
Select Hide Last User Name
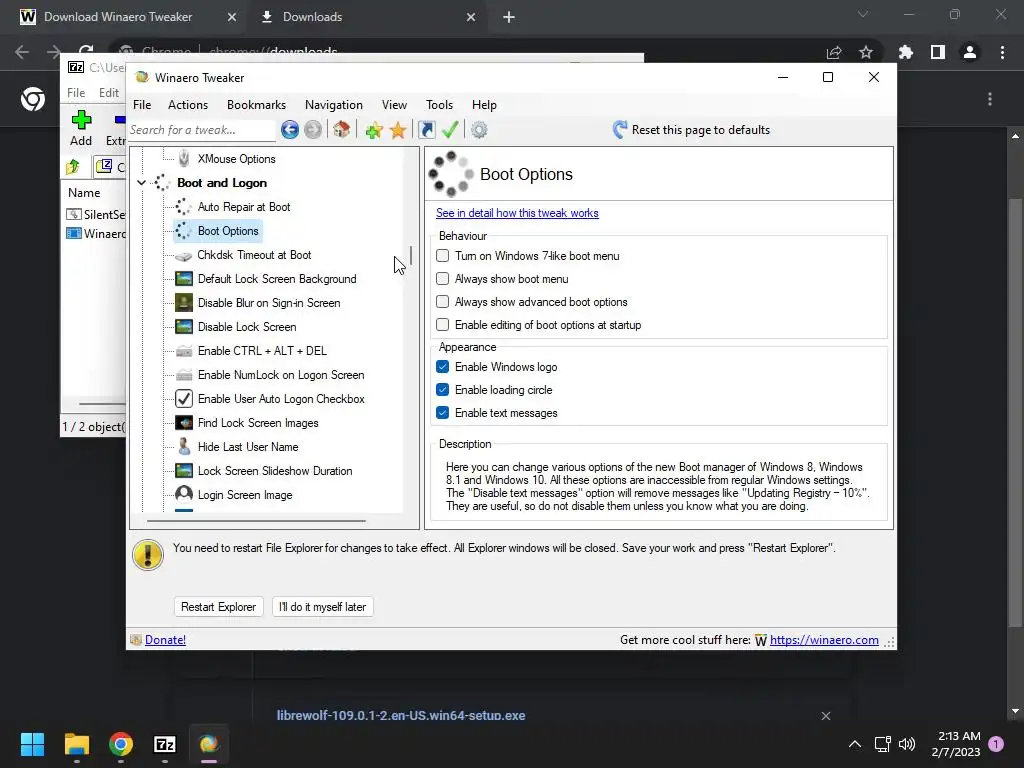tap(248, 447)
